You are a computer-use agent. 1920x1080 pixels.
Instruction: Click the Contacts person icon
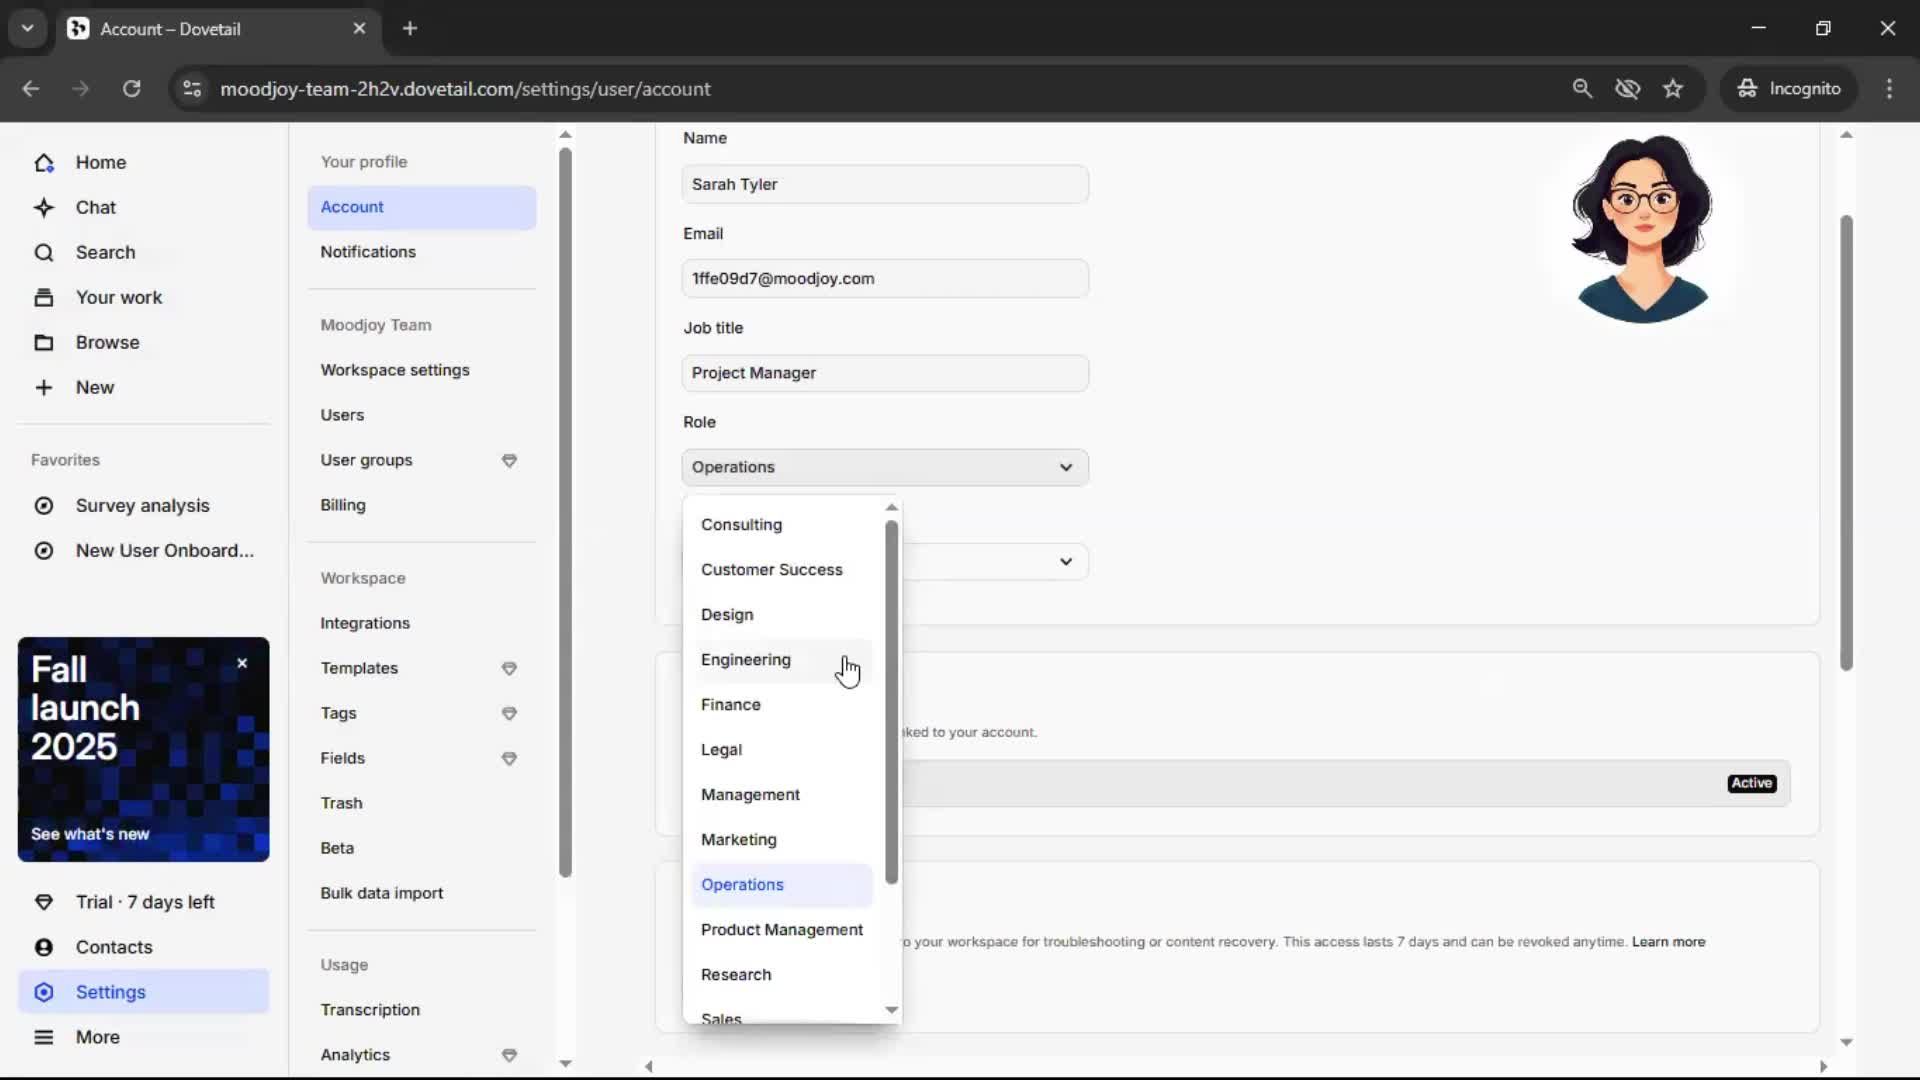44,947
